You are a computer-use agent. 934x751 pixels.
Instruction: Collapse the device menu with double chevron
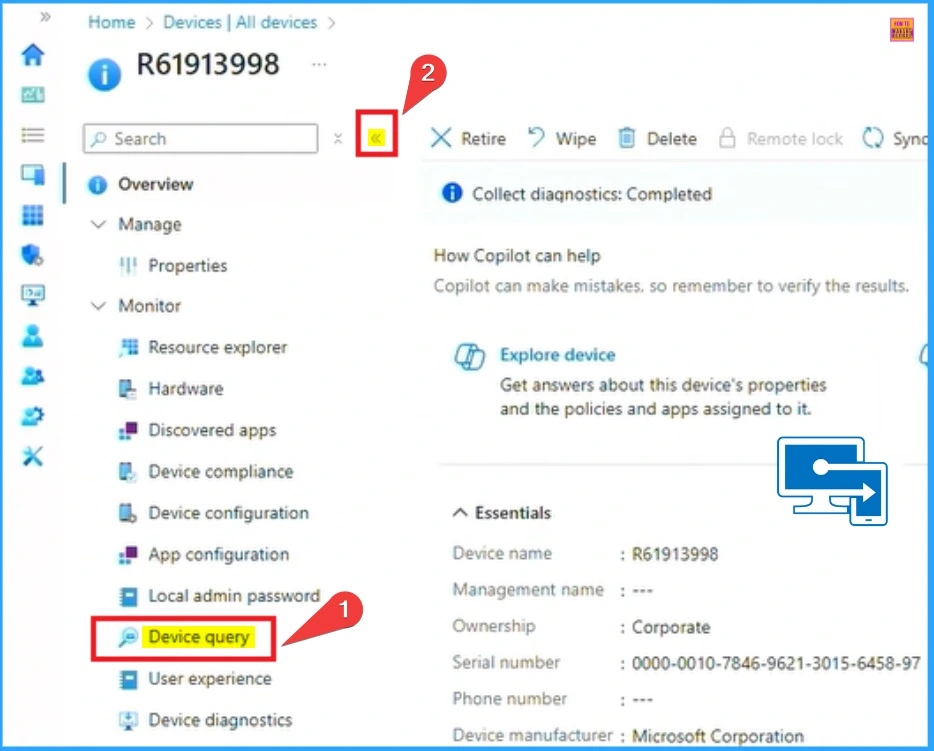tap(376, 138)
